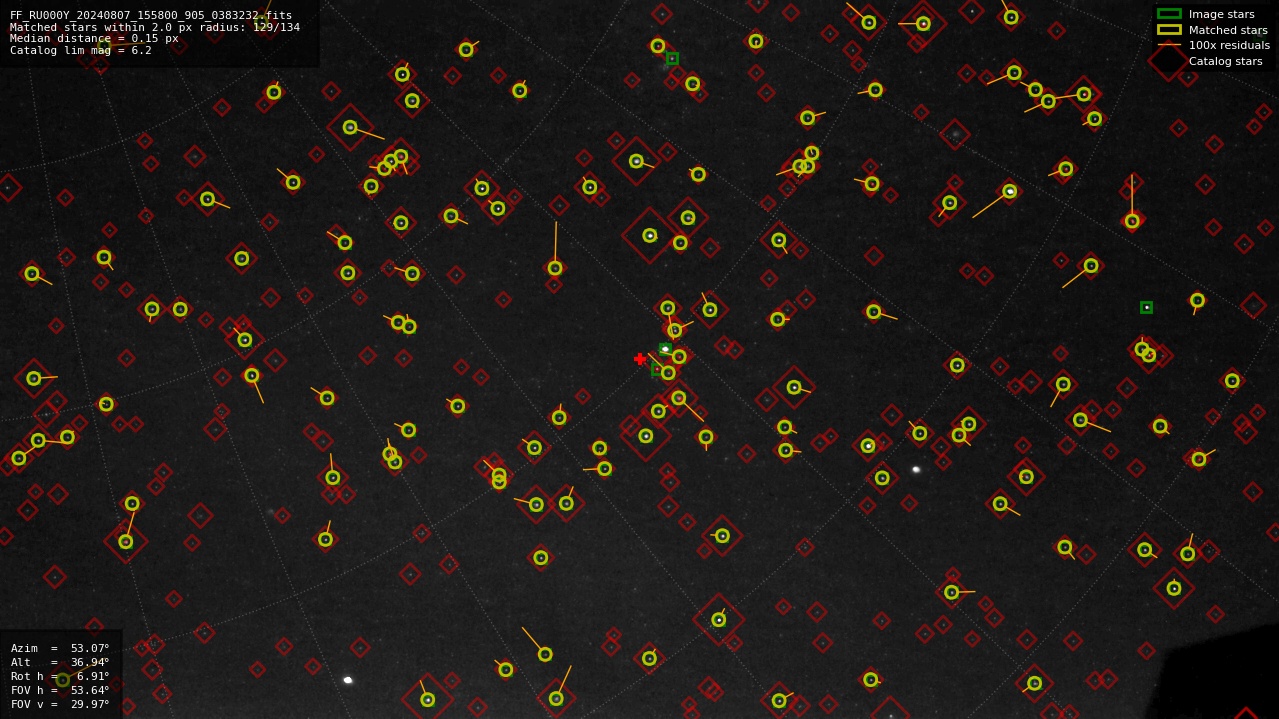This screenshot has width=1279, height=719.
Task: Click the 'Rot h = 6.91°' readout
Action: click(x=60, y=676)
